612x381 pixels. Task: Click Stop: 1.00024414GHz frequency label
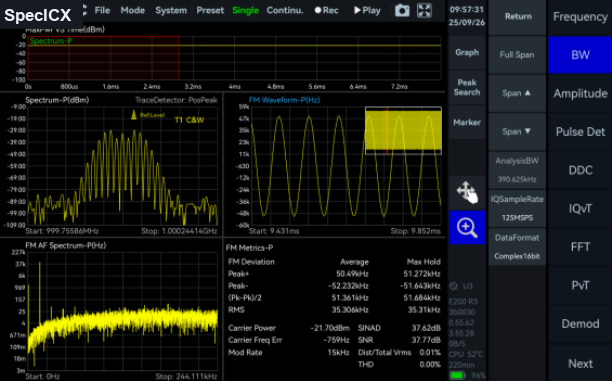pyautogui.click(x=179, y=231)
